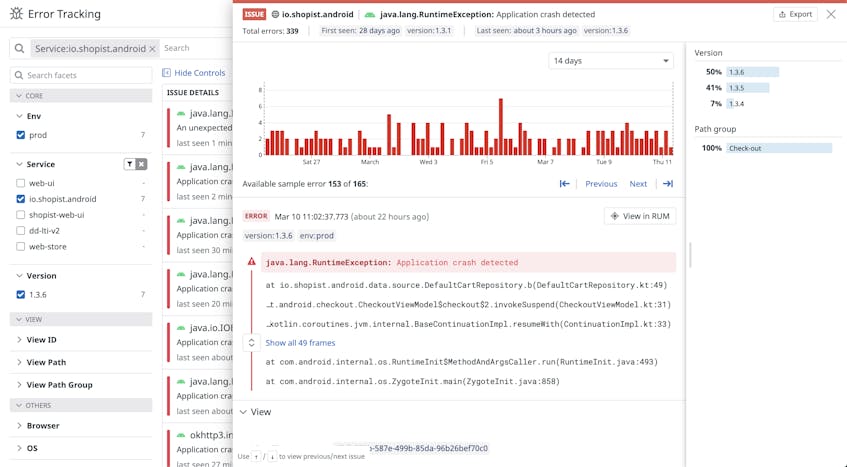Click the red ISSUE badge
Screen dimensions: 847x467
tap(254, 15)
